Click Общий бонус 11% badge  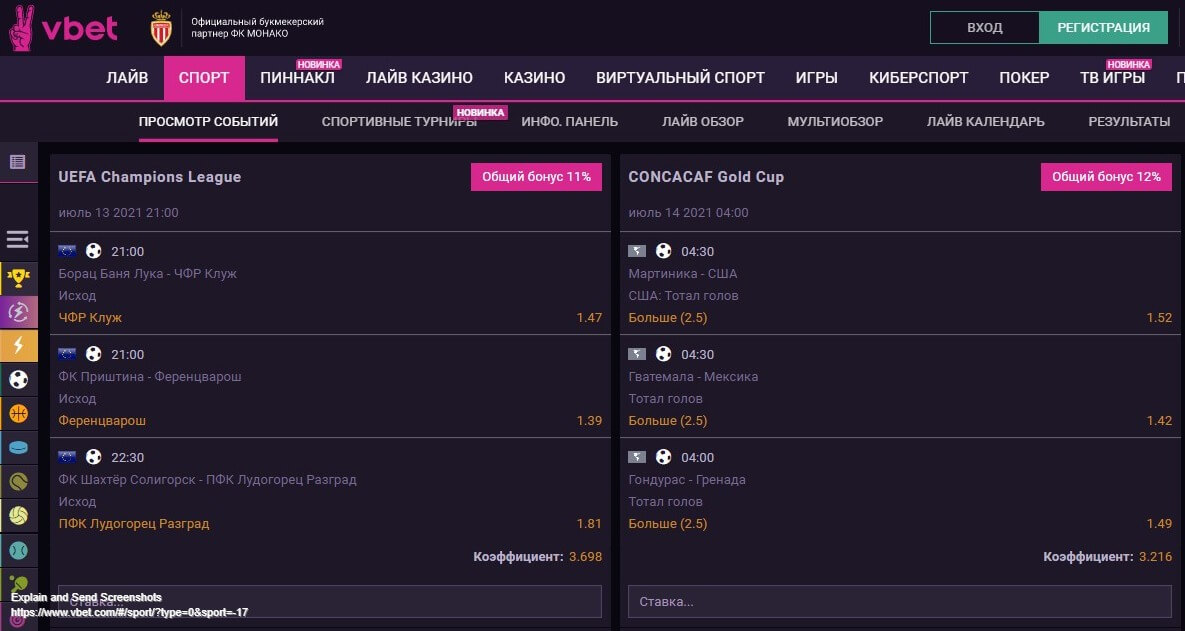537,177
